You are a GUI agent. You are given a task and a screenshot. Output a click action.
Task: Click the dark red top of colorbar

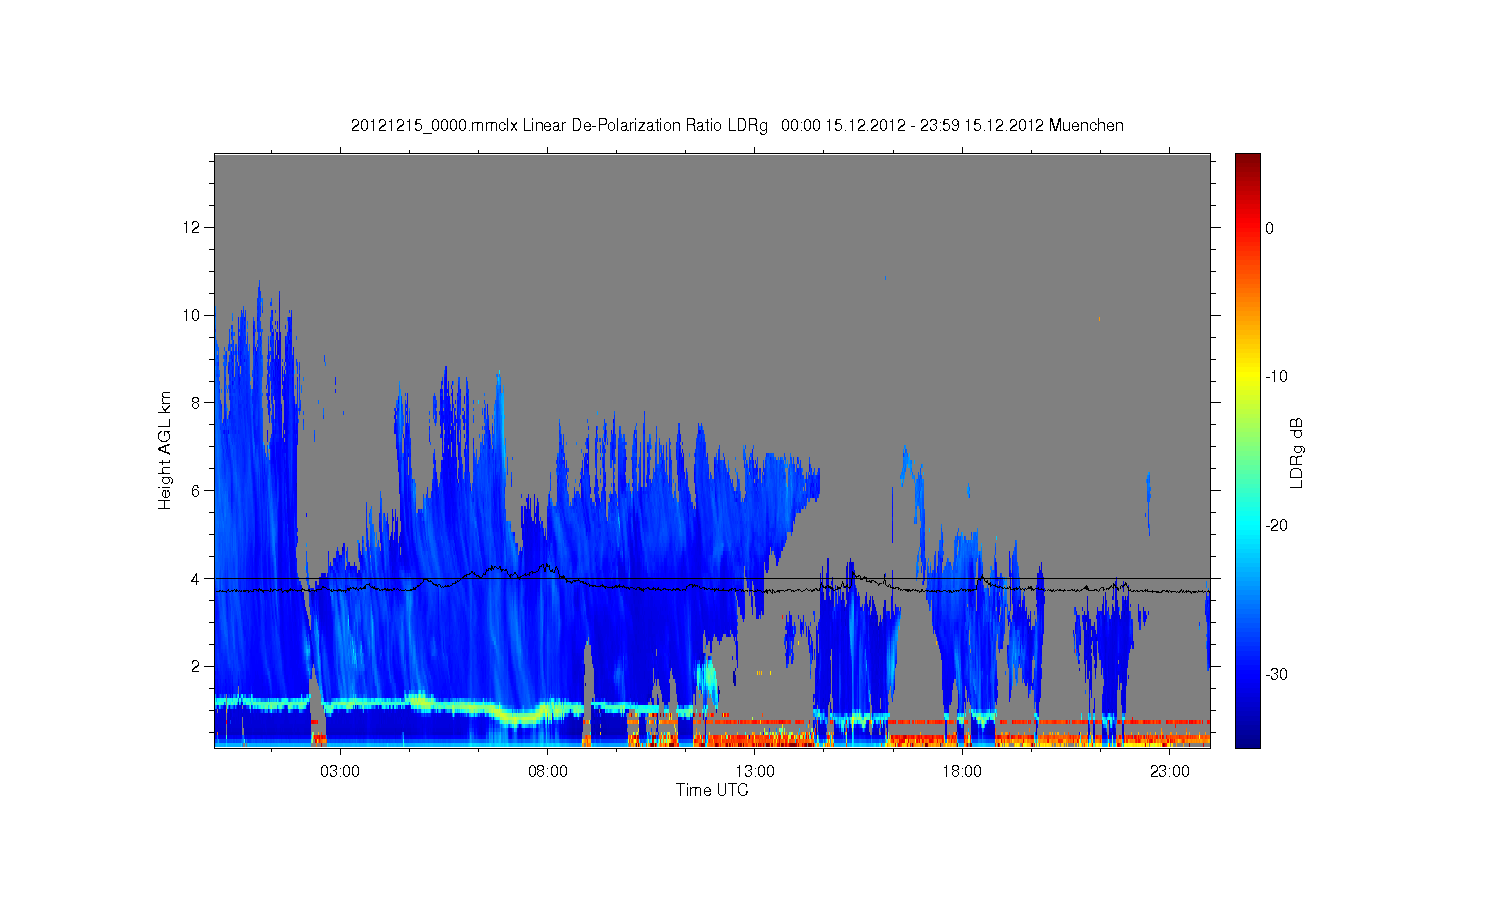[x=1248, y=162]
